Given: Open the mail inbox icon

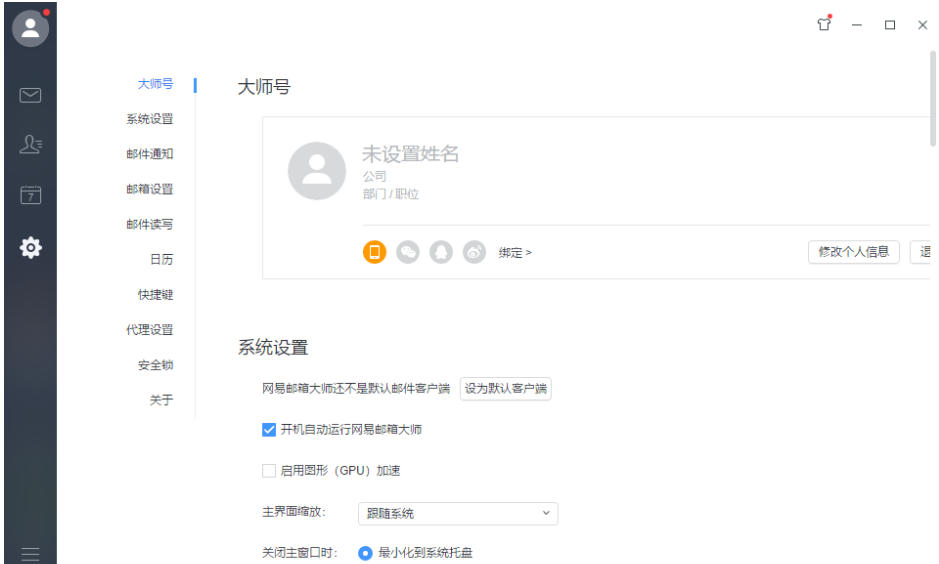Looking at the screenshot, I should 30,95.
